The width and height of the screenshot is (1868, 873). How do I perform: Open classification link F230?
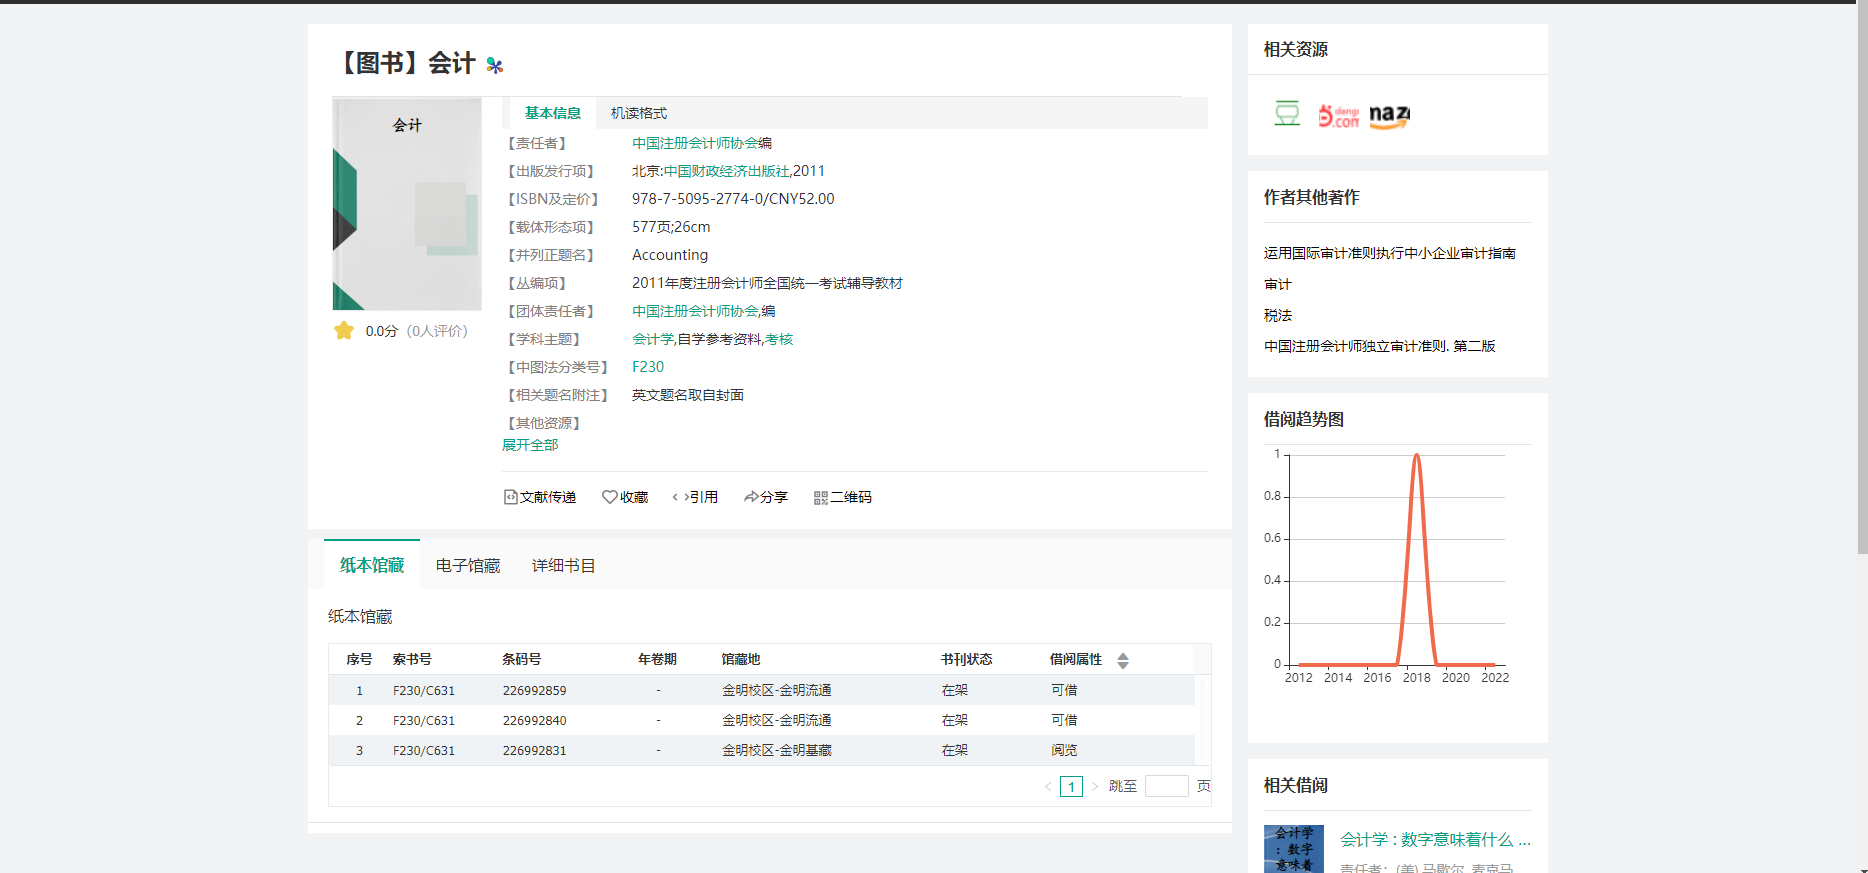(x=648, y=367)
